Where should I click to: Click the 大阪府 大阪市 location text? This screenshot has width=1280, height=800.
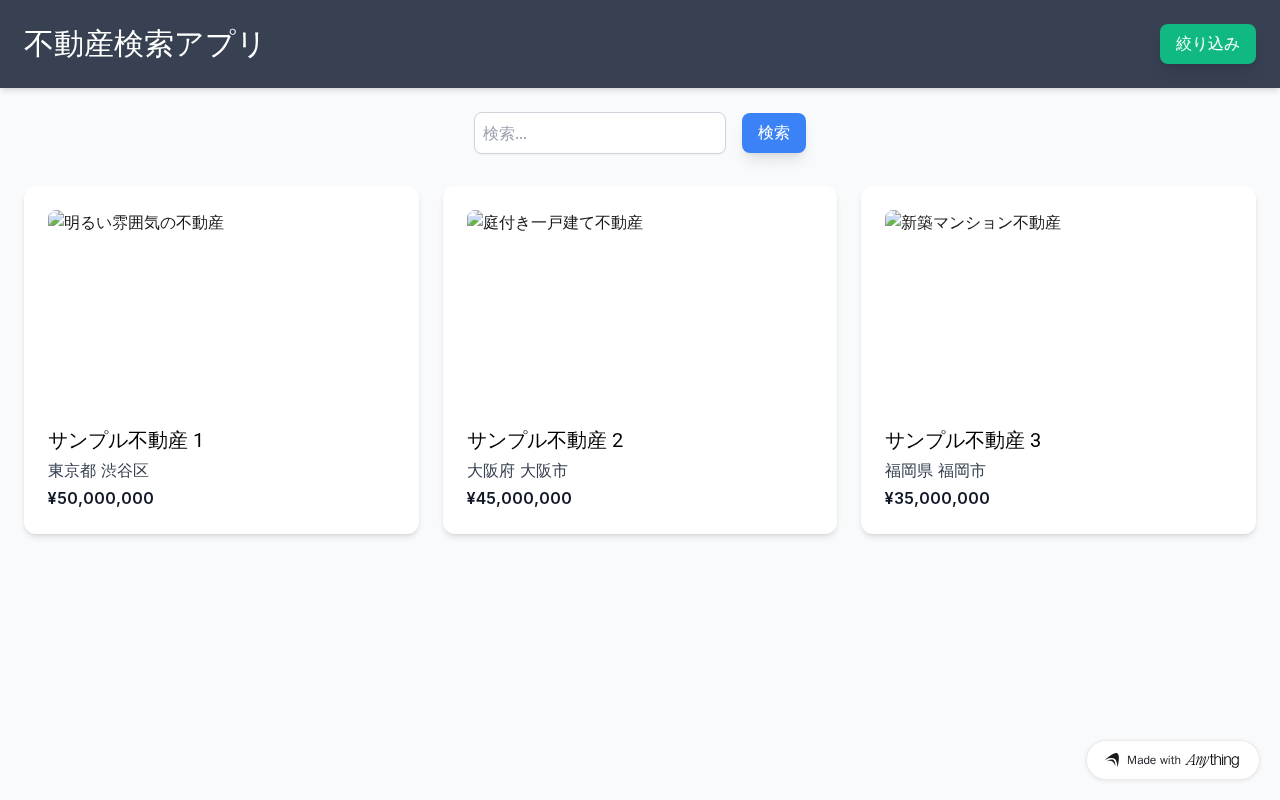point(517,470)
